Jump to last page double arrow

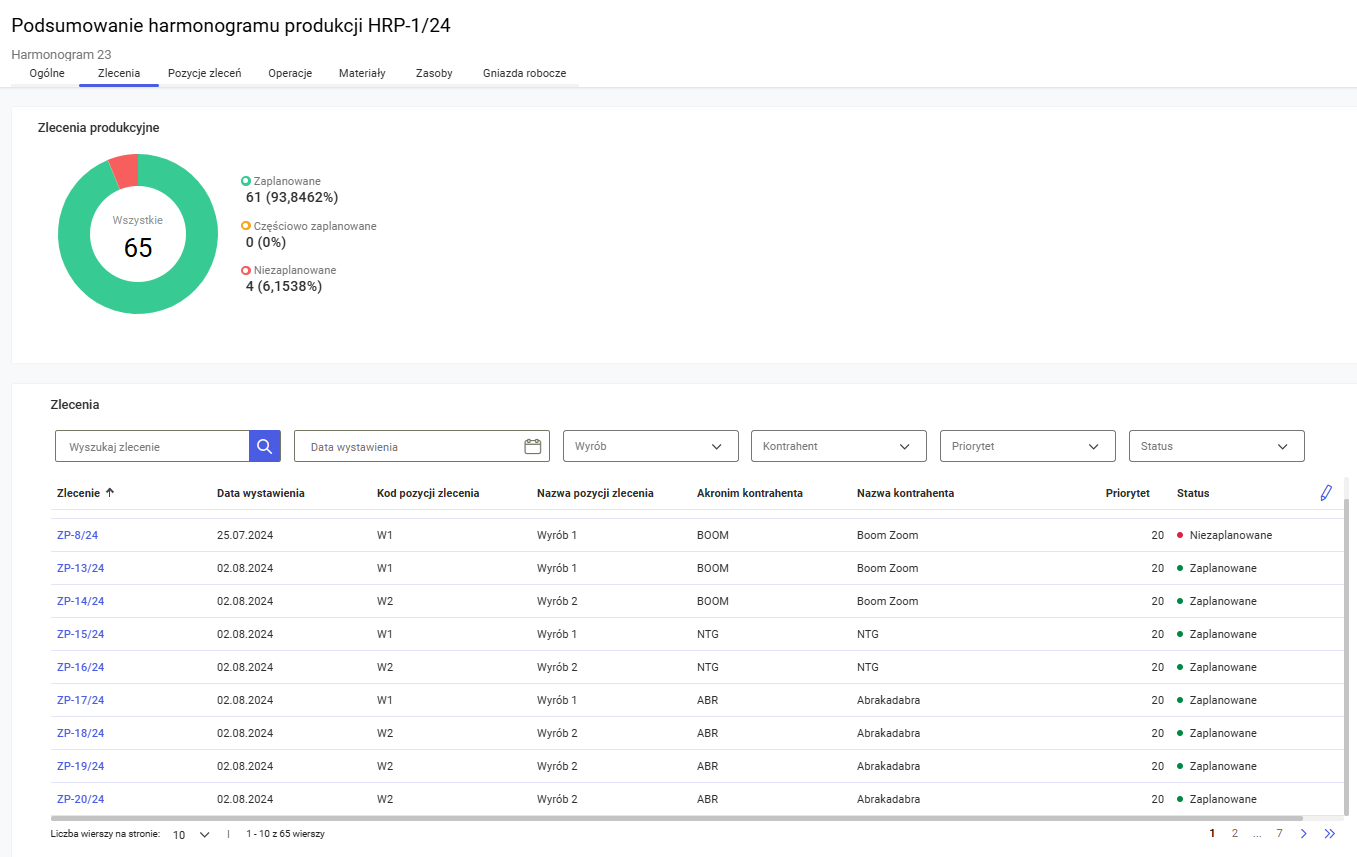point(1329,833)
